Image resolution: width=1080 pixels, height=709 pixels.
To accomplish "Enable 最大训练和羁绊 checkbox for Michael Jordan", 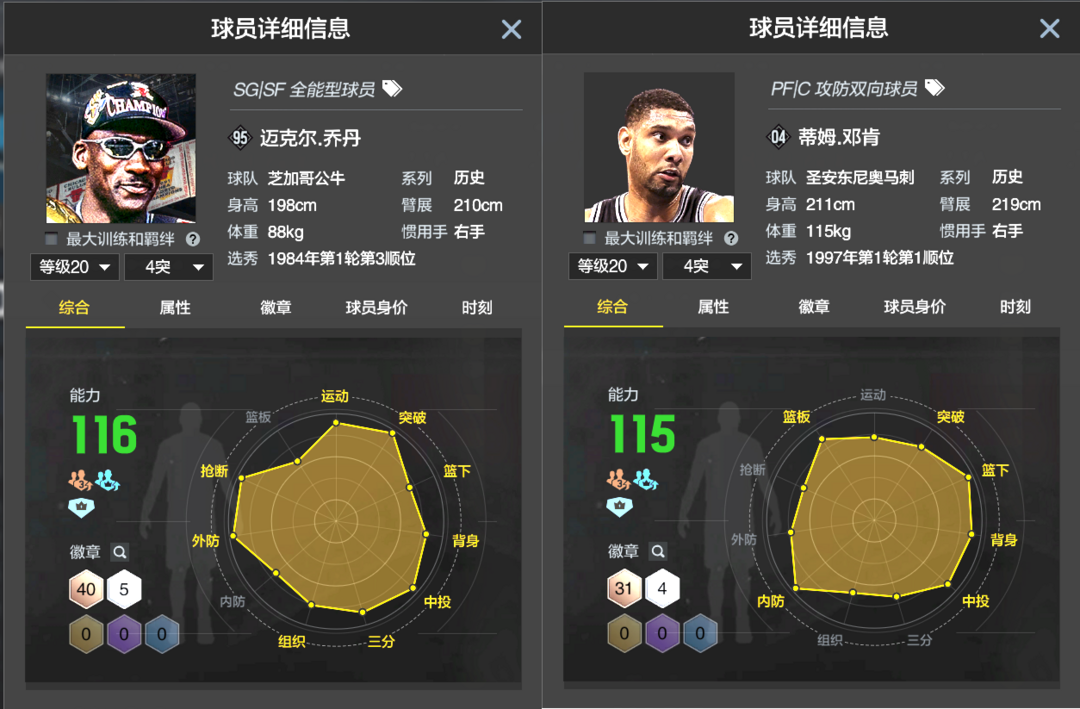I will (51, 239).
